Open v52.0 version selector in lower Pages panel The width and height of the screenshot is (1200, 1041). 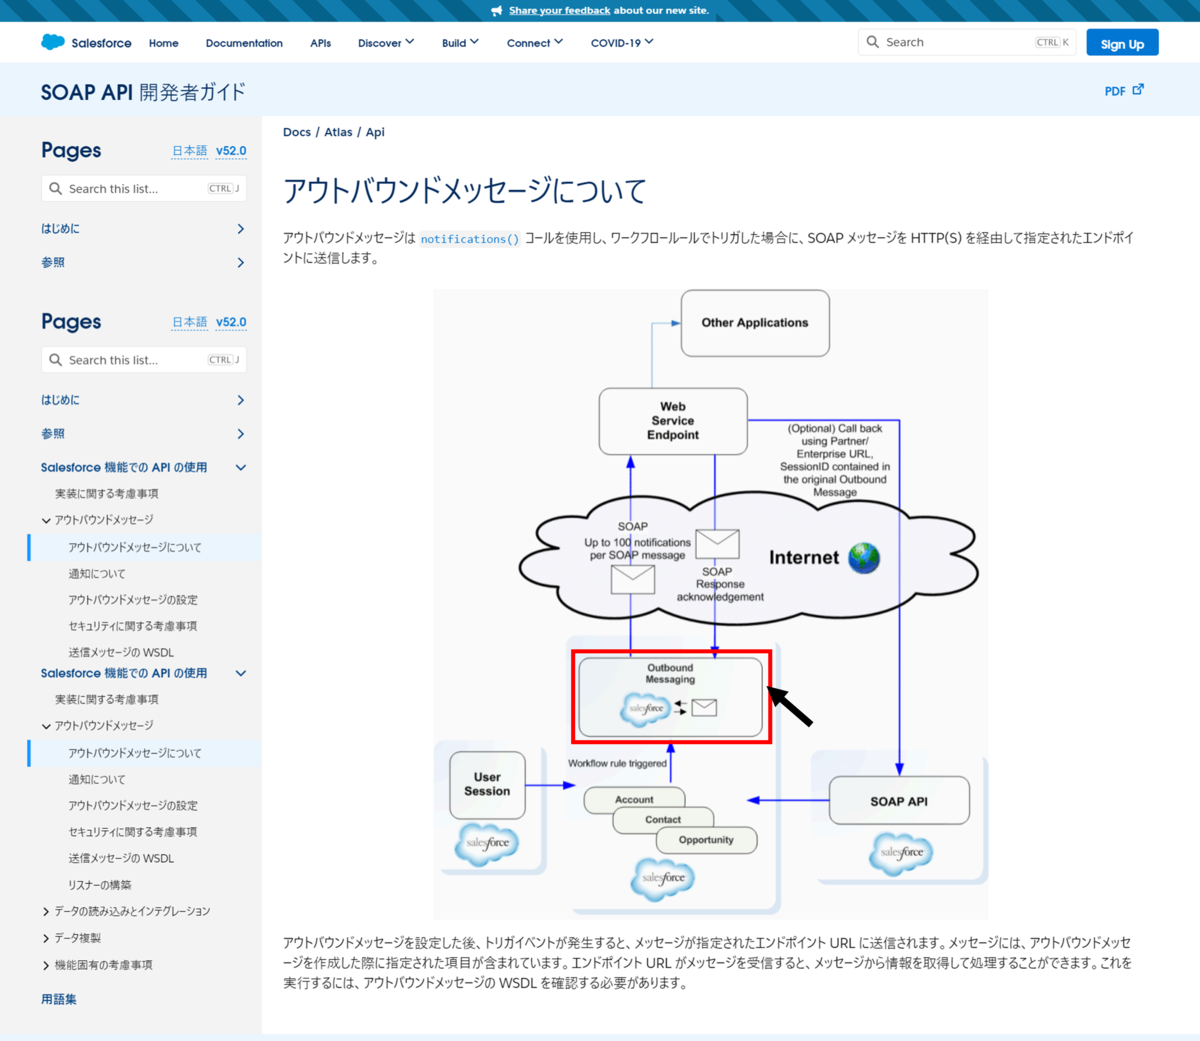tap(231, 322)
